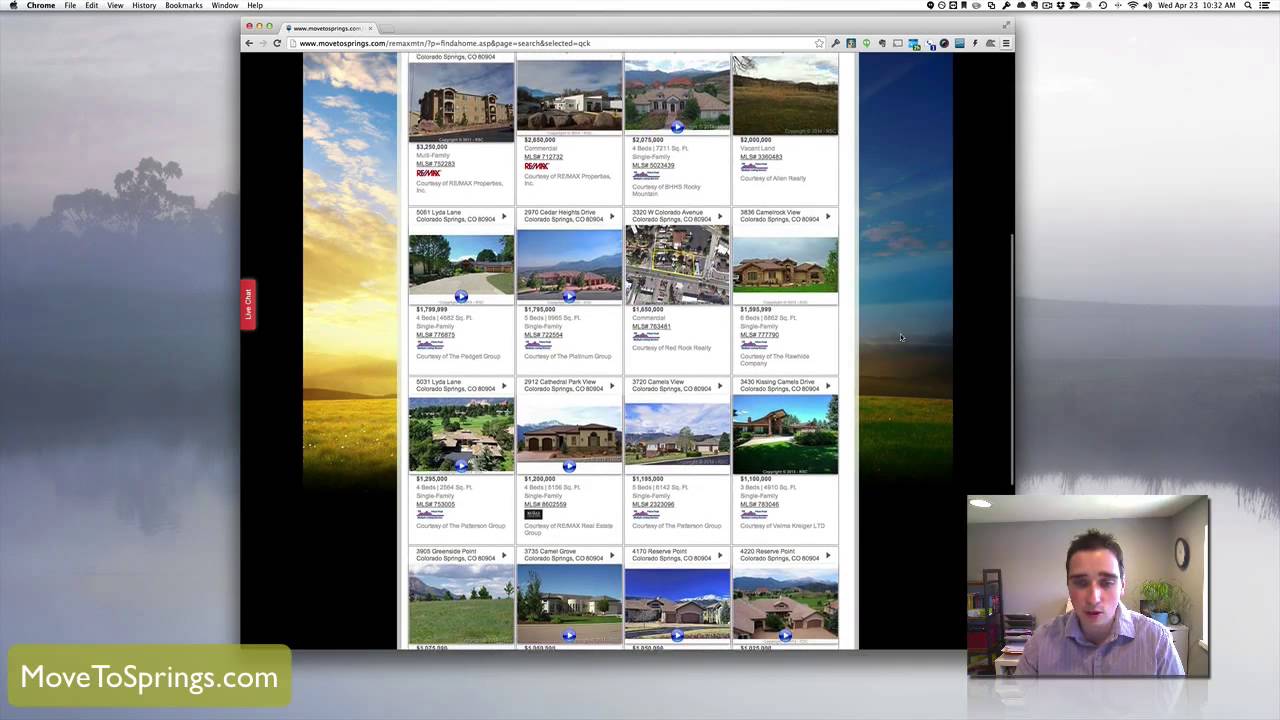Play virtual tour on 2970 Cedar Heights Drive photo
This screenshot has height=720, width=1280.
tap(569, 297)
